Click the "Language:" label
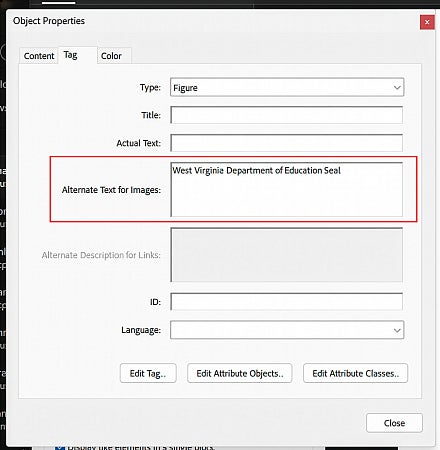The width and height of the screenshot is (440, 450). (141, 330)
